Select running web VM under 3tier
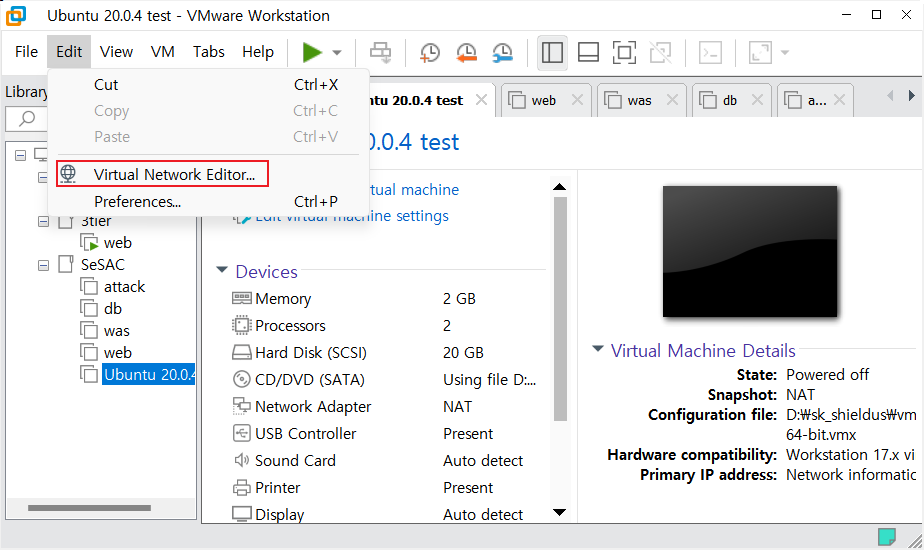Image resolution: width=924 pixels, height=550 pixels. (117, 243)
